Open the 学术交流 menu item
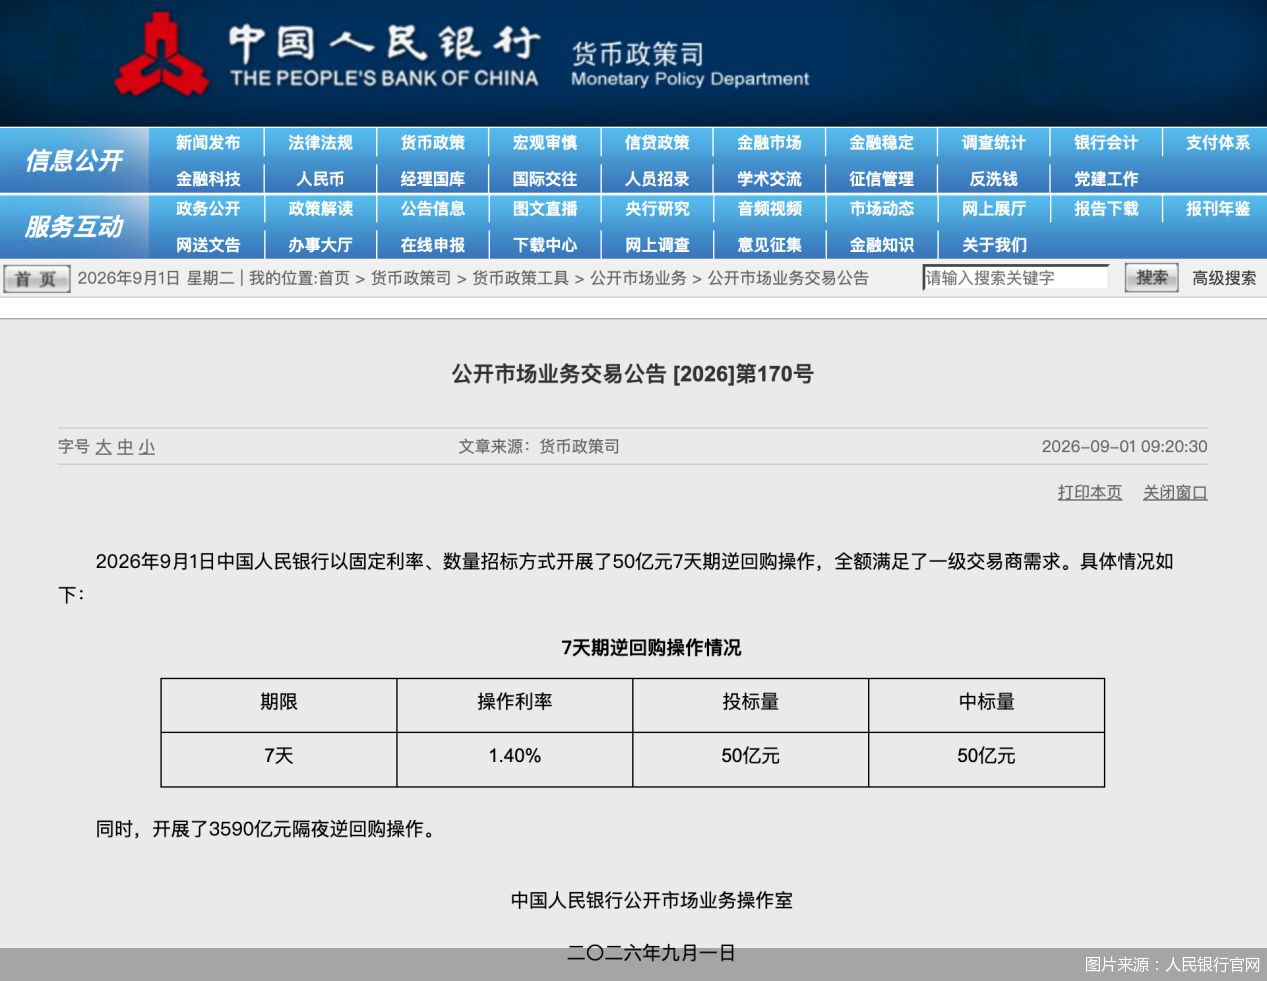The image size is (1267, 981). click(x=769, y=179)
